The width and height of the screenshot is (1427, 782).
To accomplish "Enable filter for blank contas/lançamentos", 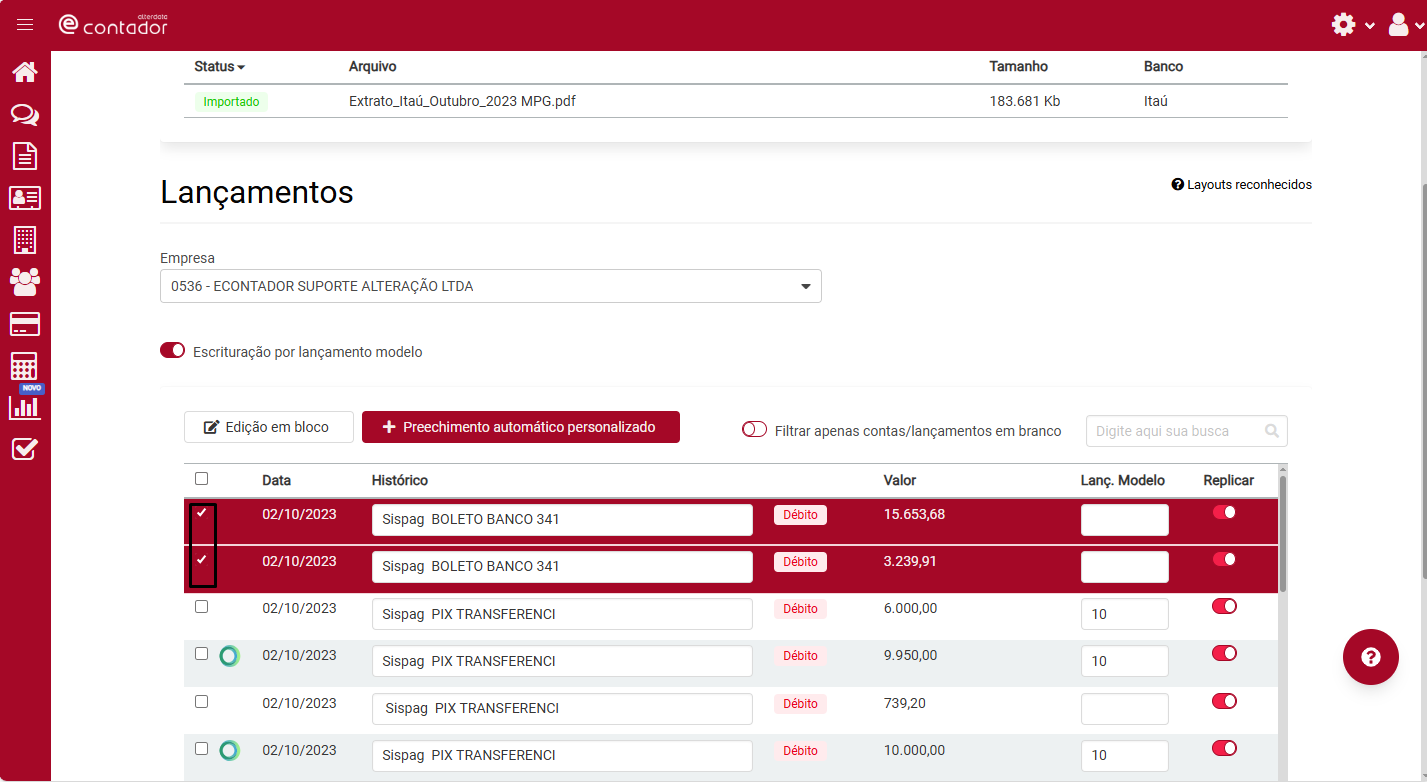I will click(754, 430).
